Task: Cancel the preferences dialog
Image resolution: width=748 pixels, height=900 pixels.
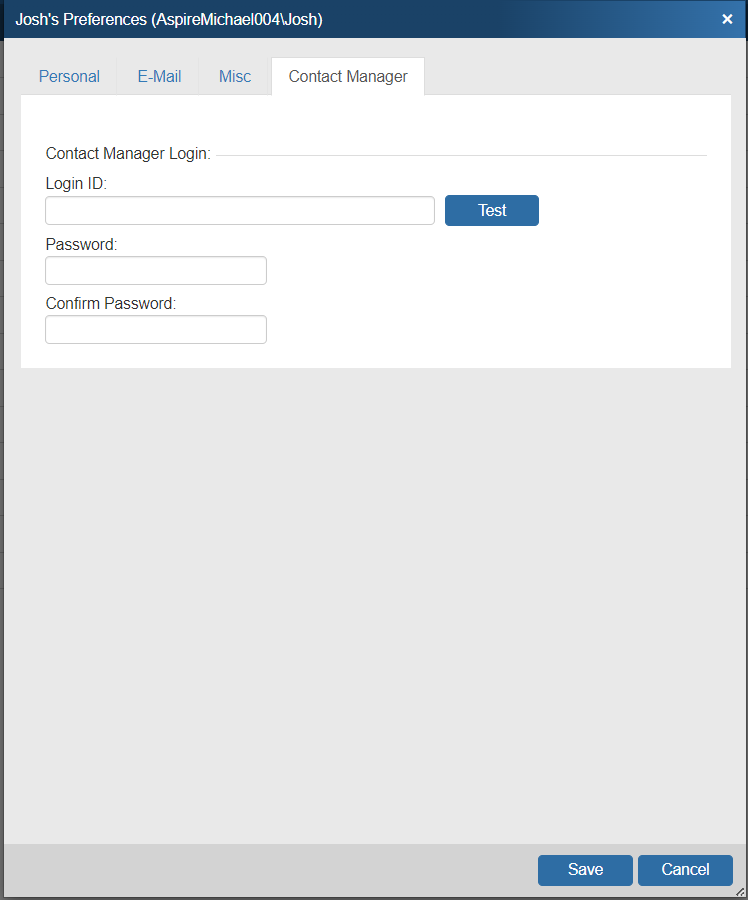Action: [x=685, y=870]
